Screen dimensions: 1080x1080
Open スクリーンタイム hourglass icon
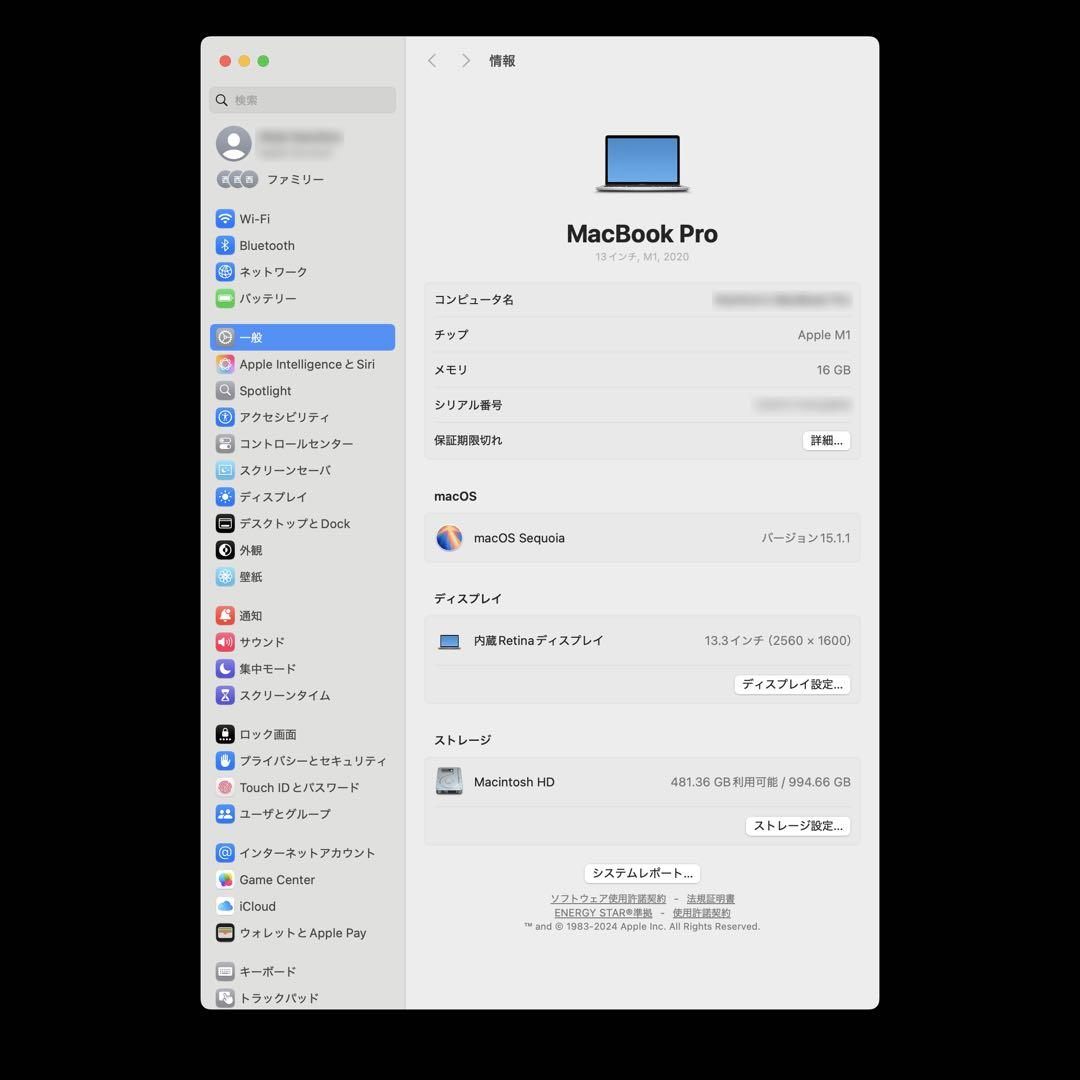point(225,695)
